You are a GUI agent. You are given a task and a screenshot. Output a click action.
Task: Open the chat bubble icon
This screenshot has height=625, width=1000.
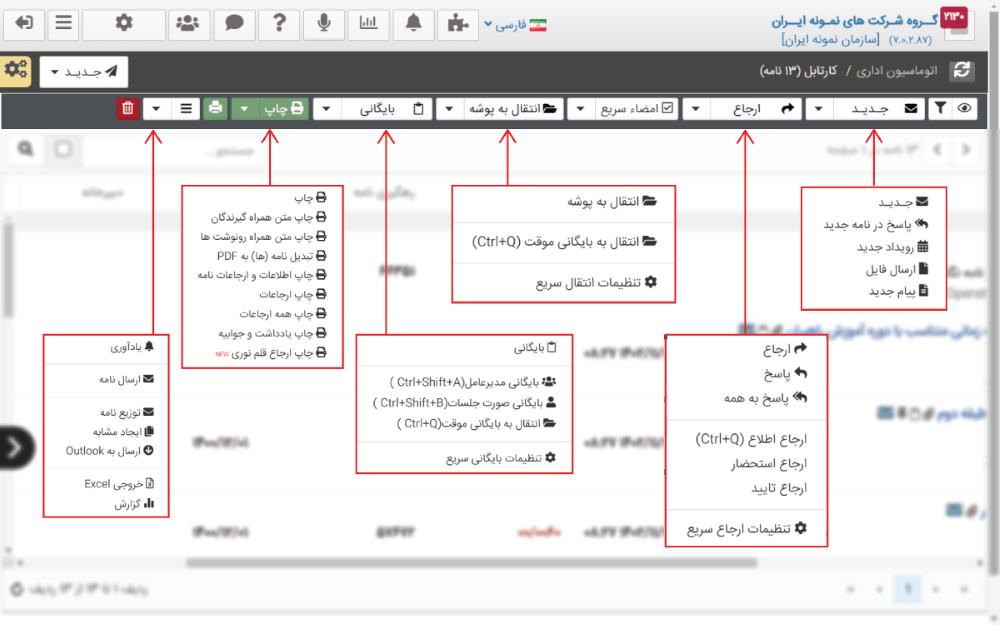[x=232, y=24]
